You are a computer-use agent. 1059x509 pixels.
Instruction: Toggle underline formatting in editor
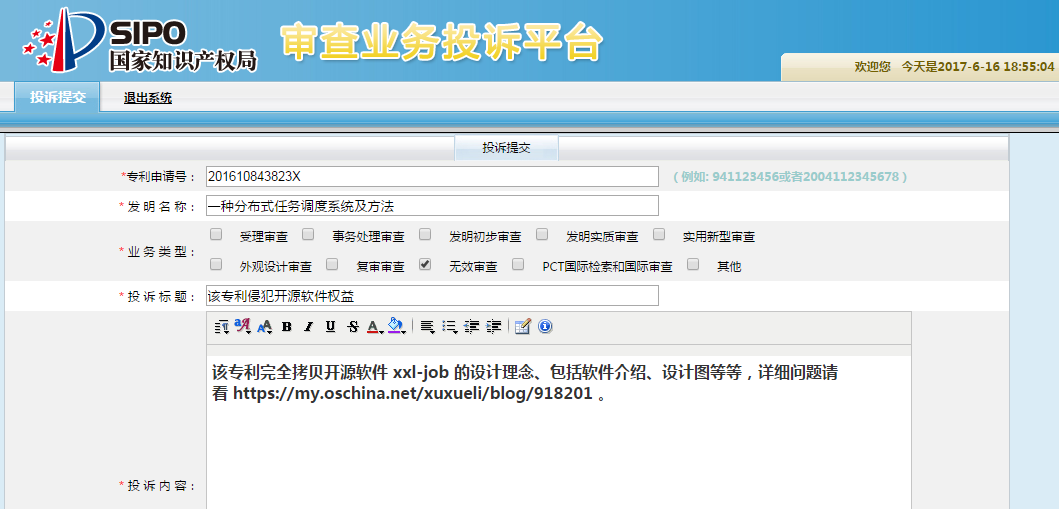330,327
